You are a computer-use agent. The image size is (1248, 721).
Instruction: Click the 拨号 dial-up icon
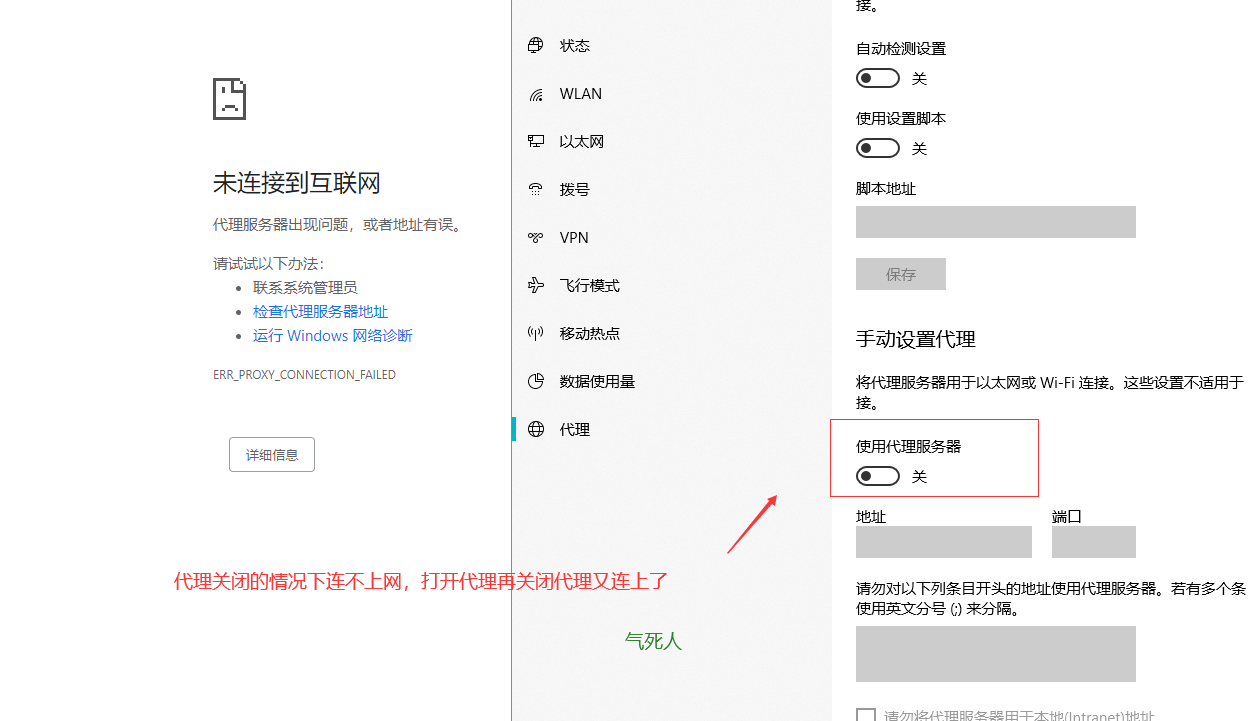pyautogui.click(x=536, y=190)
